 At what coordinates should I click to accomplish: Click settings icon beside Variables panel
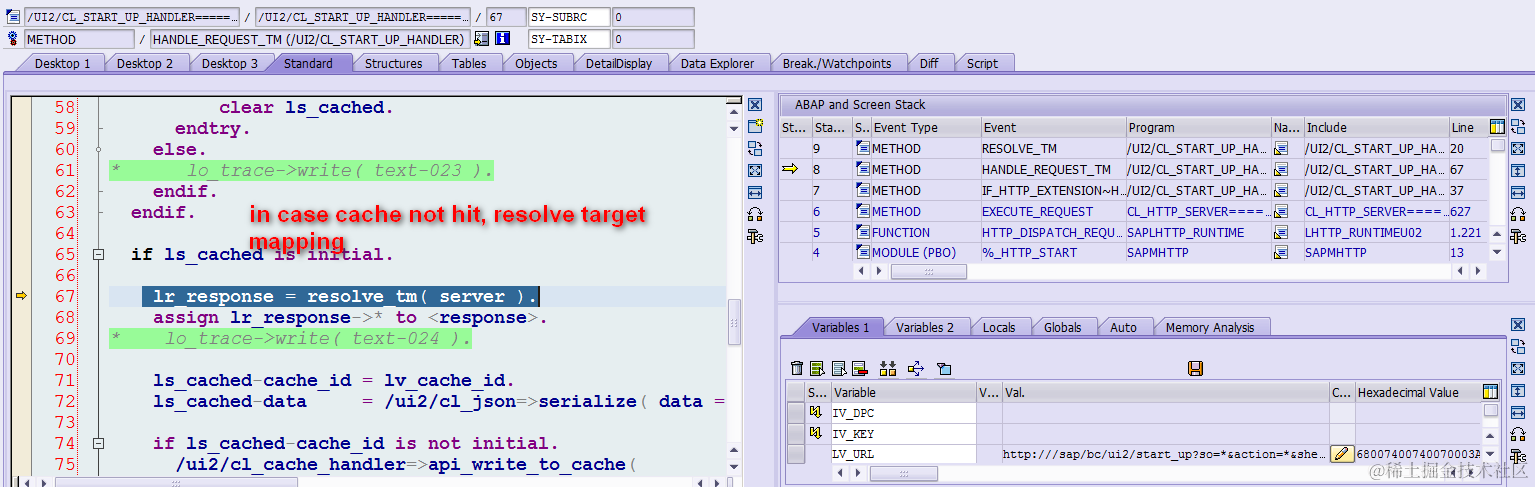[1518, 456]
